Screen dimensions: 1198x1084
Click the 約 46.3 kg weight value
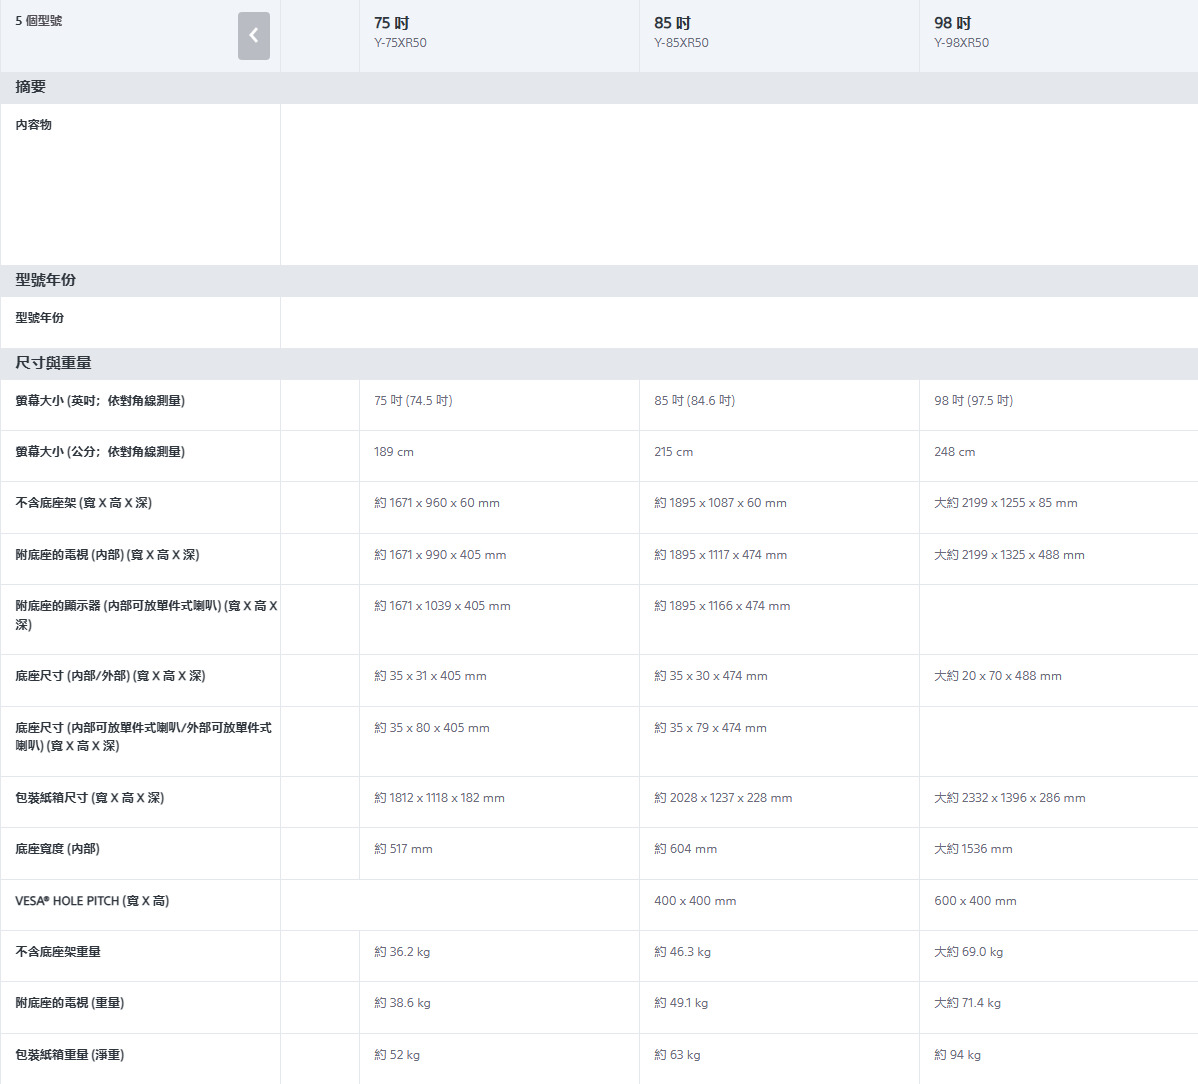pyautogui.click(x=682, y=952)
